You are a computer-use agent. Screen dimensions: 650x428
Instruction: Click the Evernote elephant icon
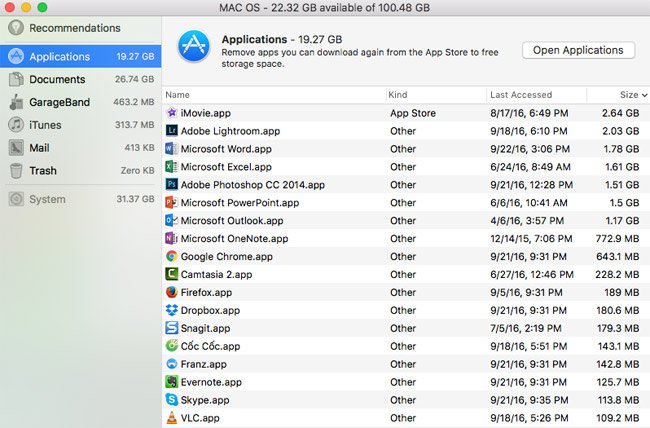(172, 382)
